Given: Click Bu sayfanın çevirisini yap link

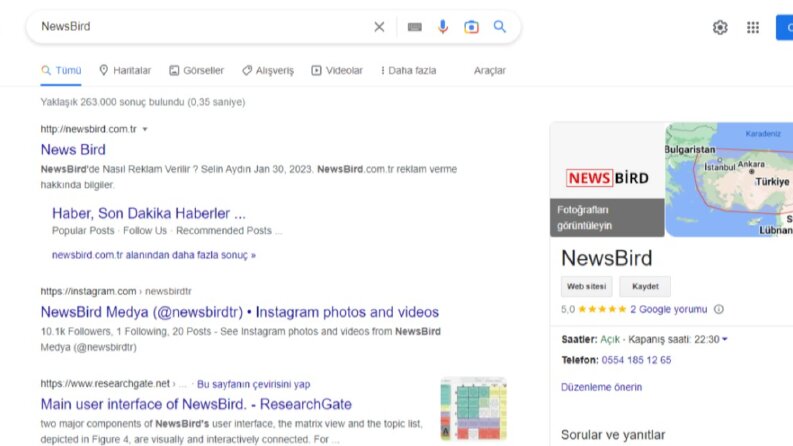Looking at the screenshot, I should tap(253, 384).
